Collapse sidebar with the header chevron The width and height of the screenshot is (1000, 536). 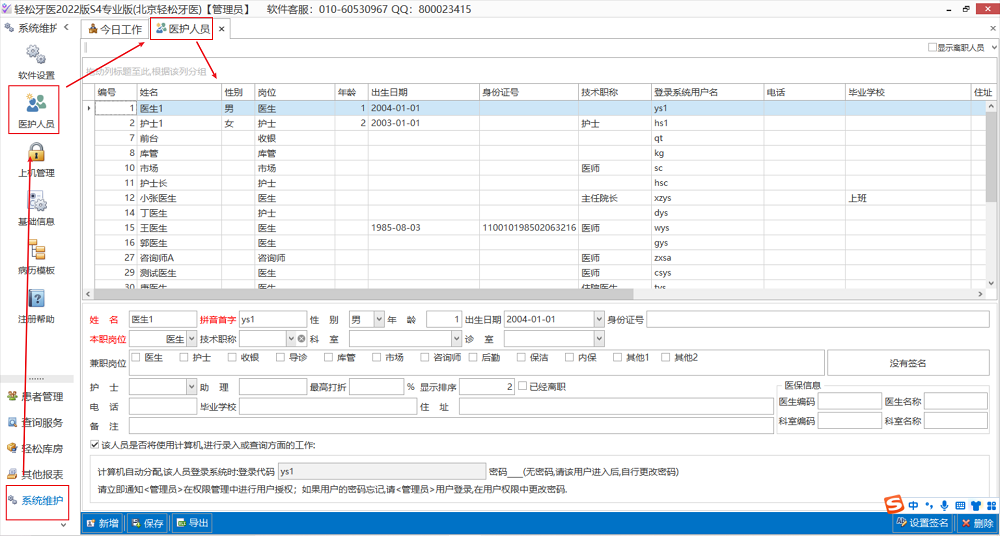(66, 27)
